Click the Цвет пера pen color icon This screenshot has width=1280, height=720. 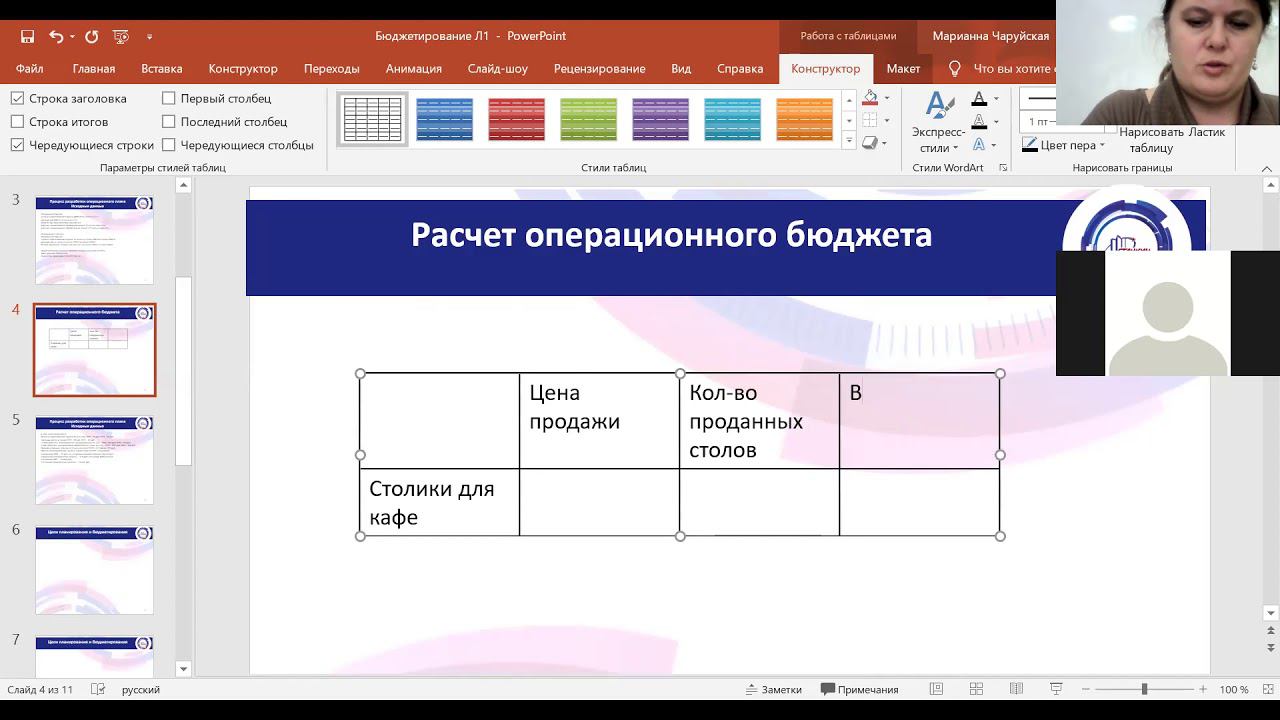[x=1030, y=145]
